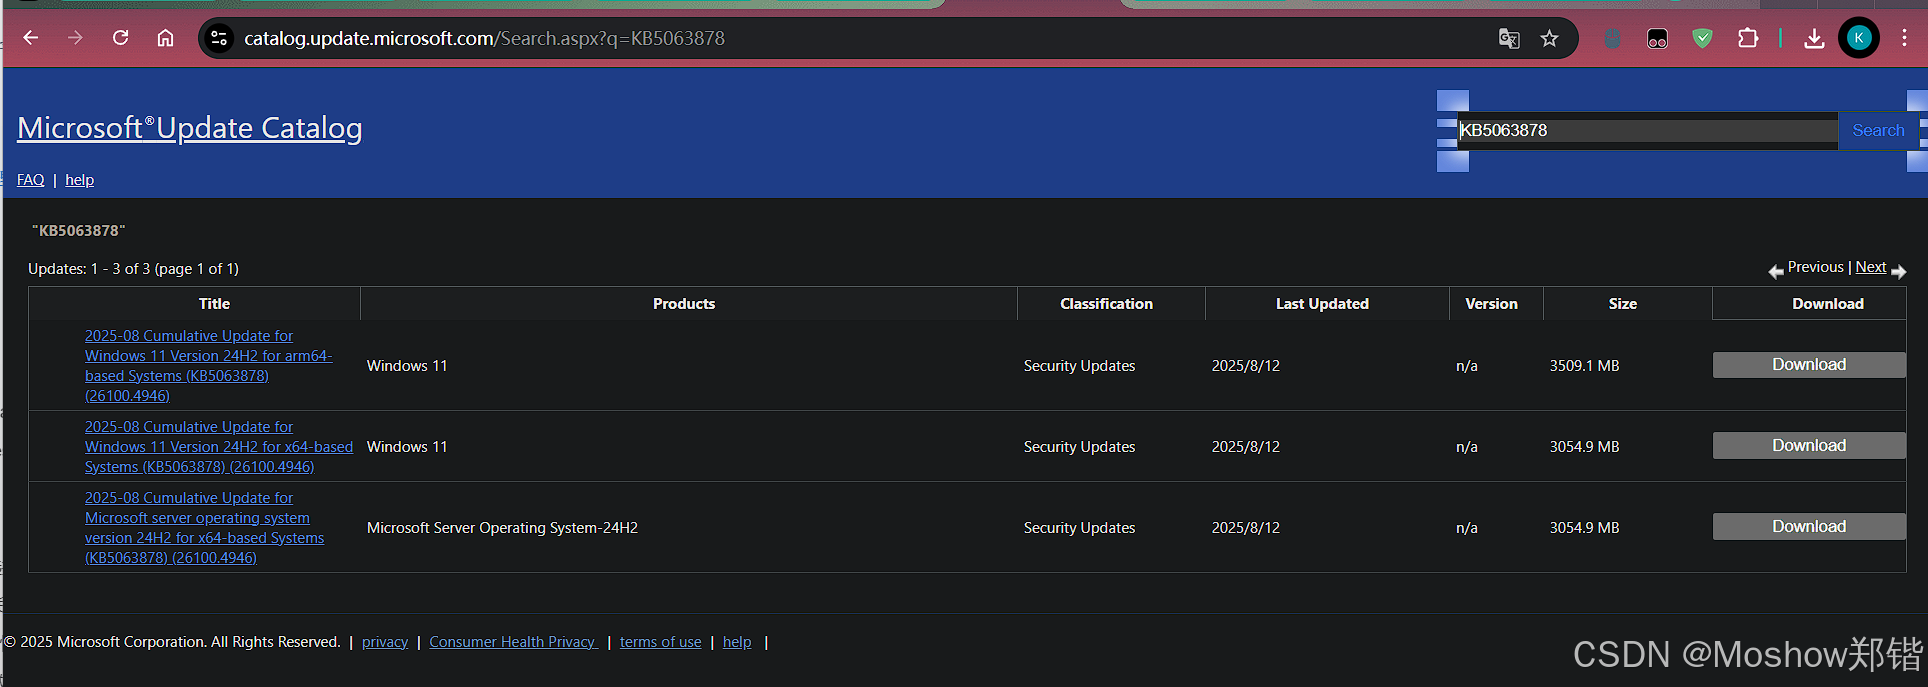Click the Next page arrow icon
The image size is (1928, 687).
pos(1898,271)
